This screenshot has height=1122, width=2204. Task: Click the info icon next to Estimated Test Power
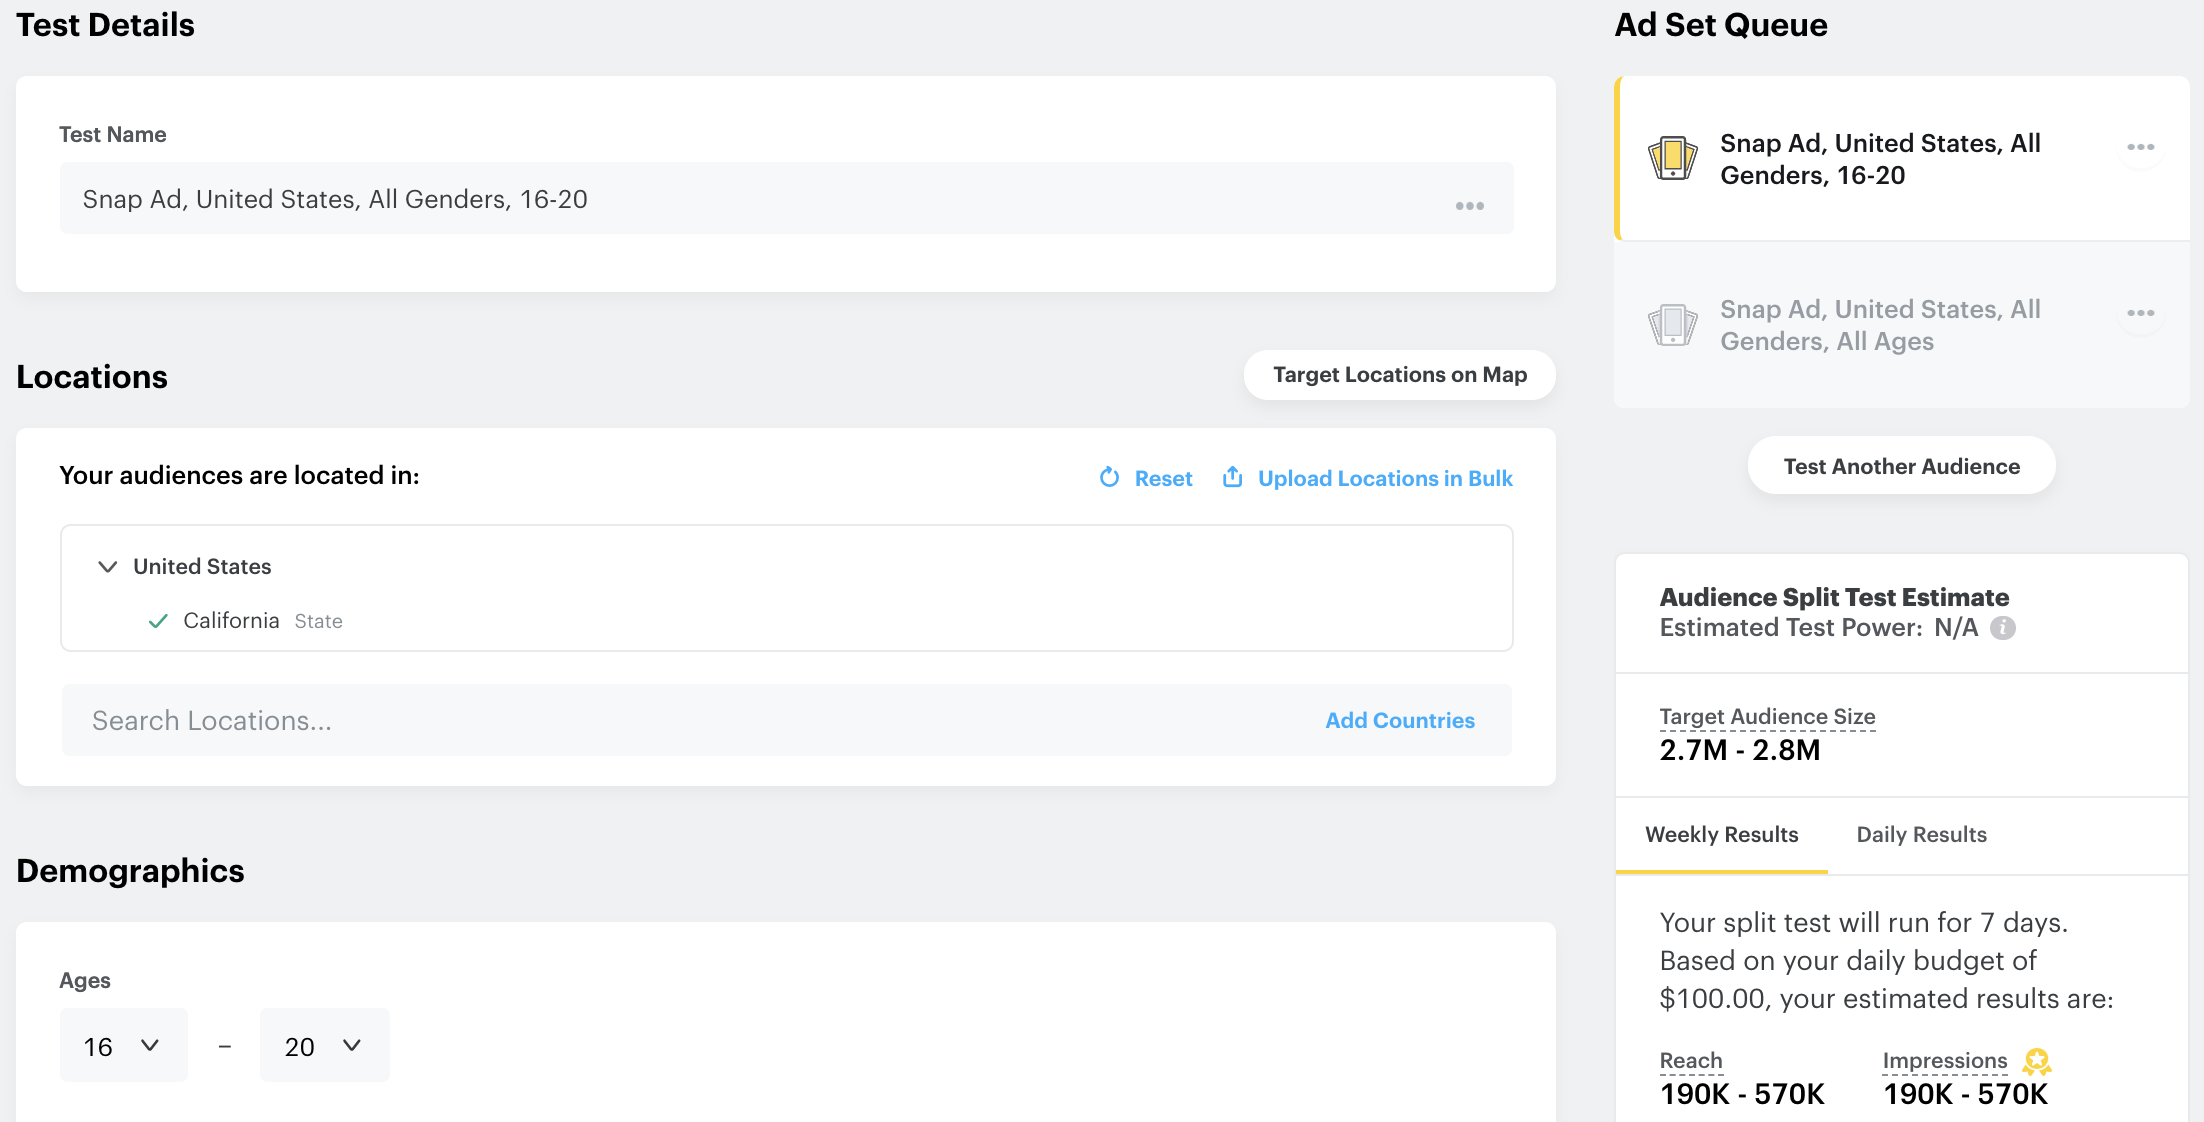tap(2003, 628)
